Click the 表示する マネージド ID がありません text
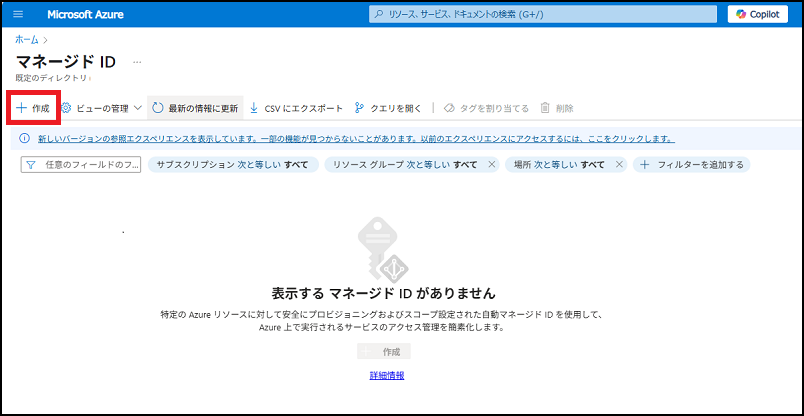The height and width of the screenshot is (416, 804). point(384,293)
